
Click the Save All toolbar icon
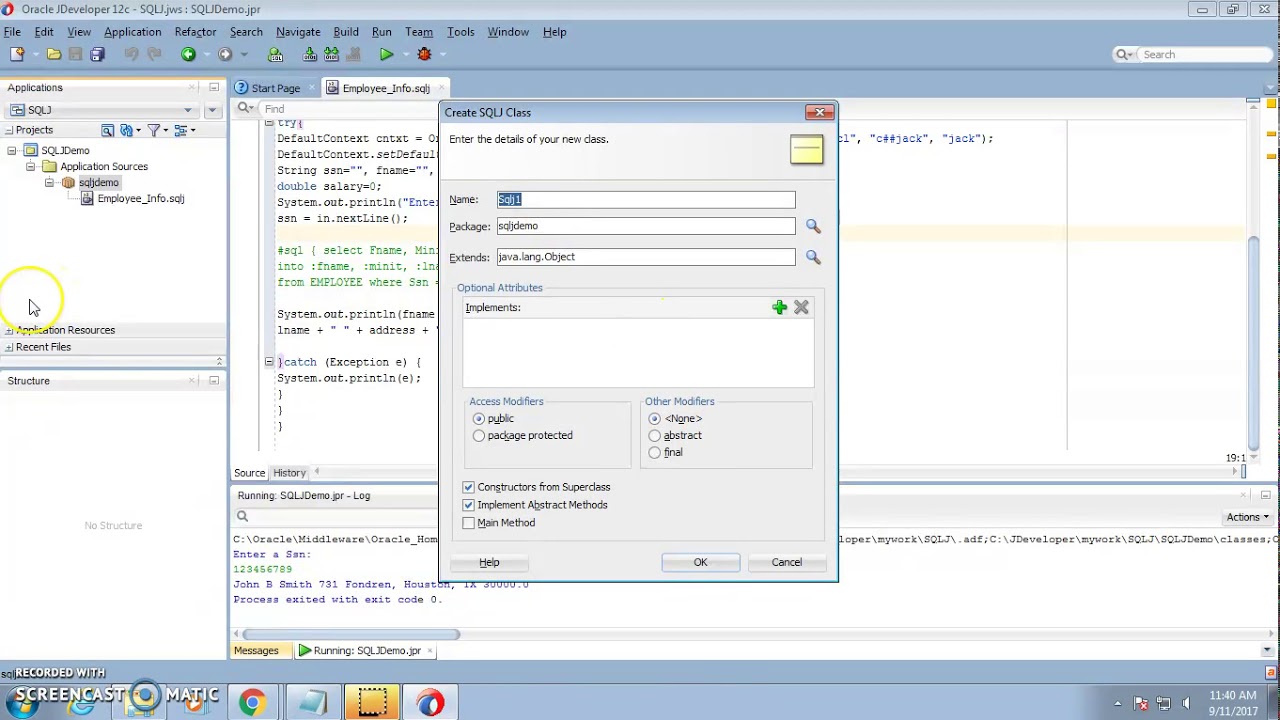97,54
